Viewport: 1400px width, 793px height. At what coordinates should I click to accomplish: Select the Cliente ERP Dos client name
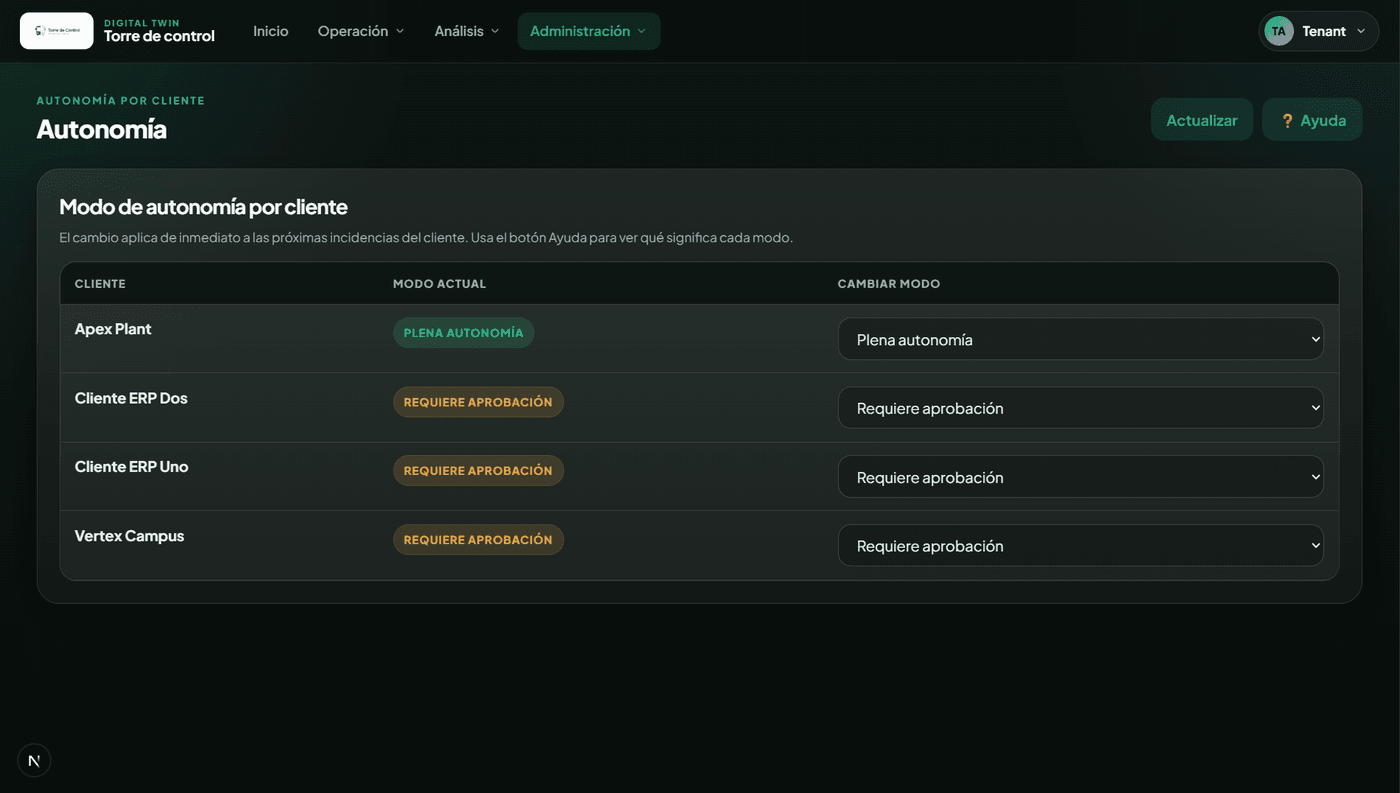[131, 398]
